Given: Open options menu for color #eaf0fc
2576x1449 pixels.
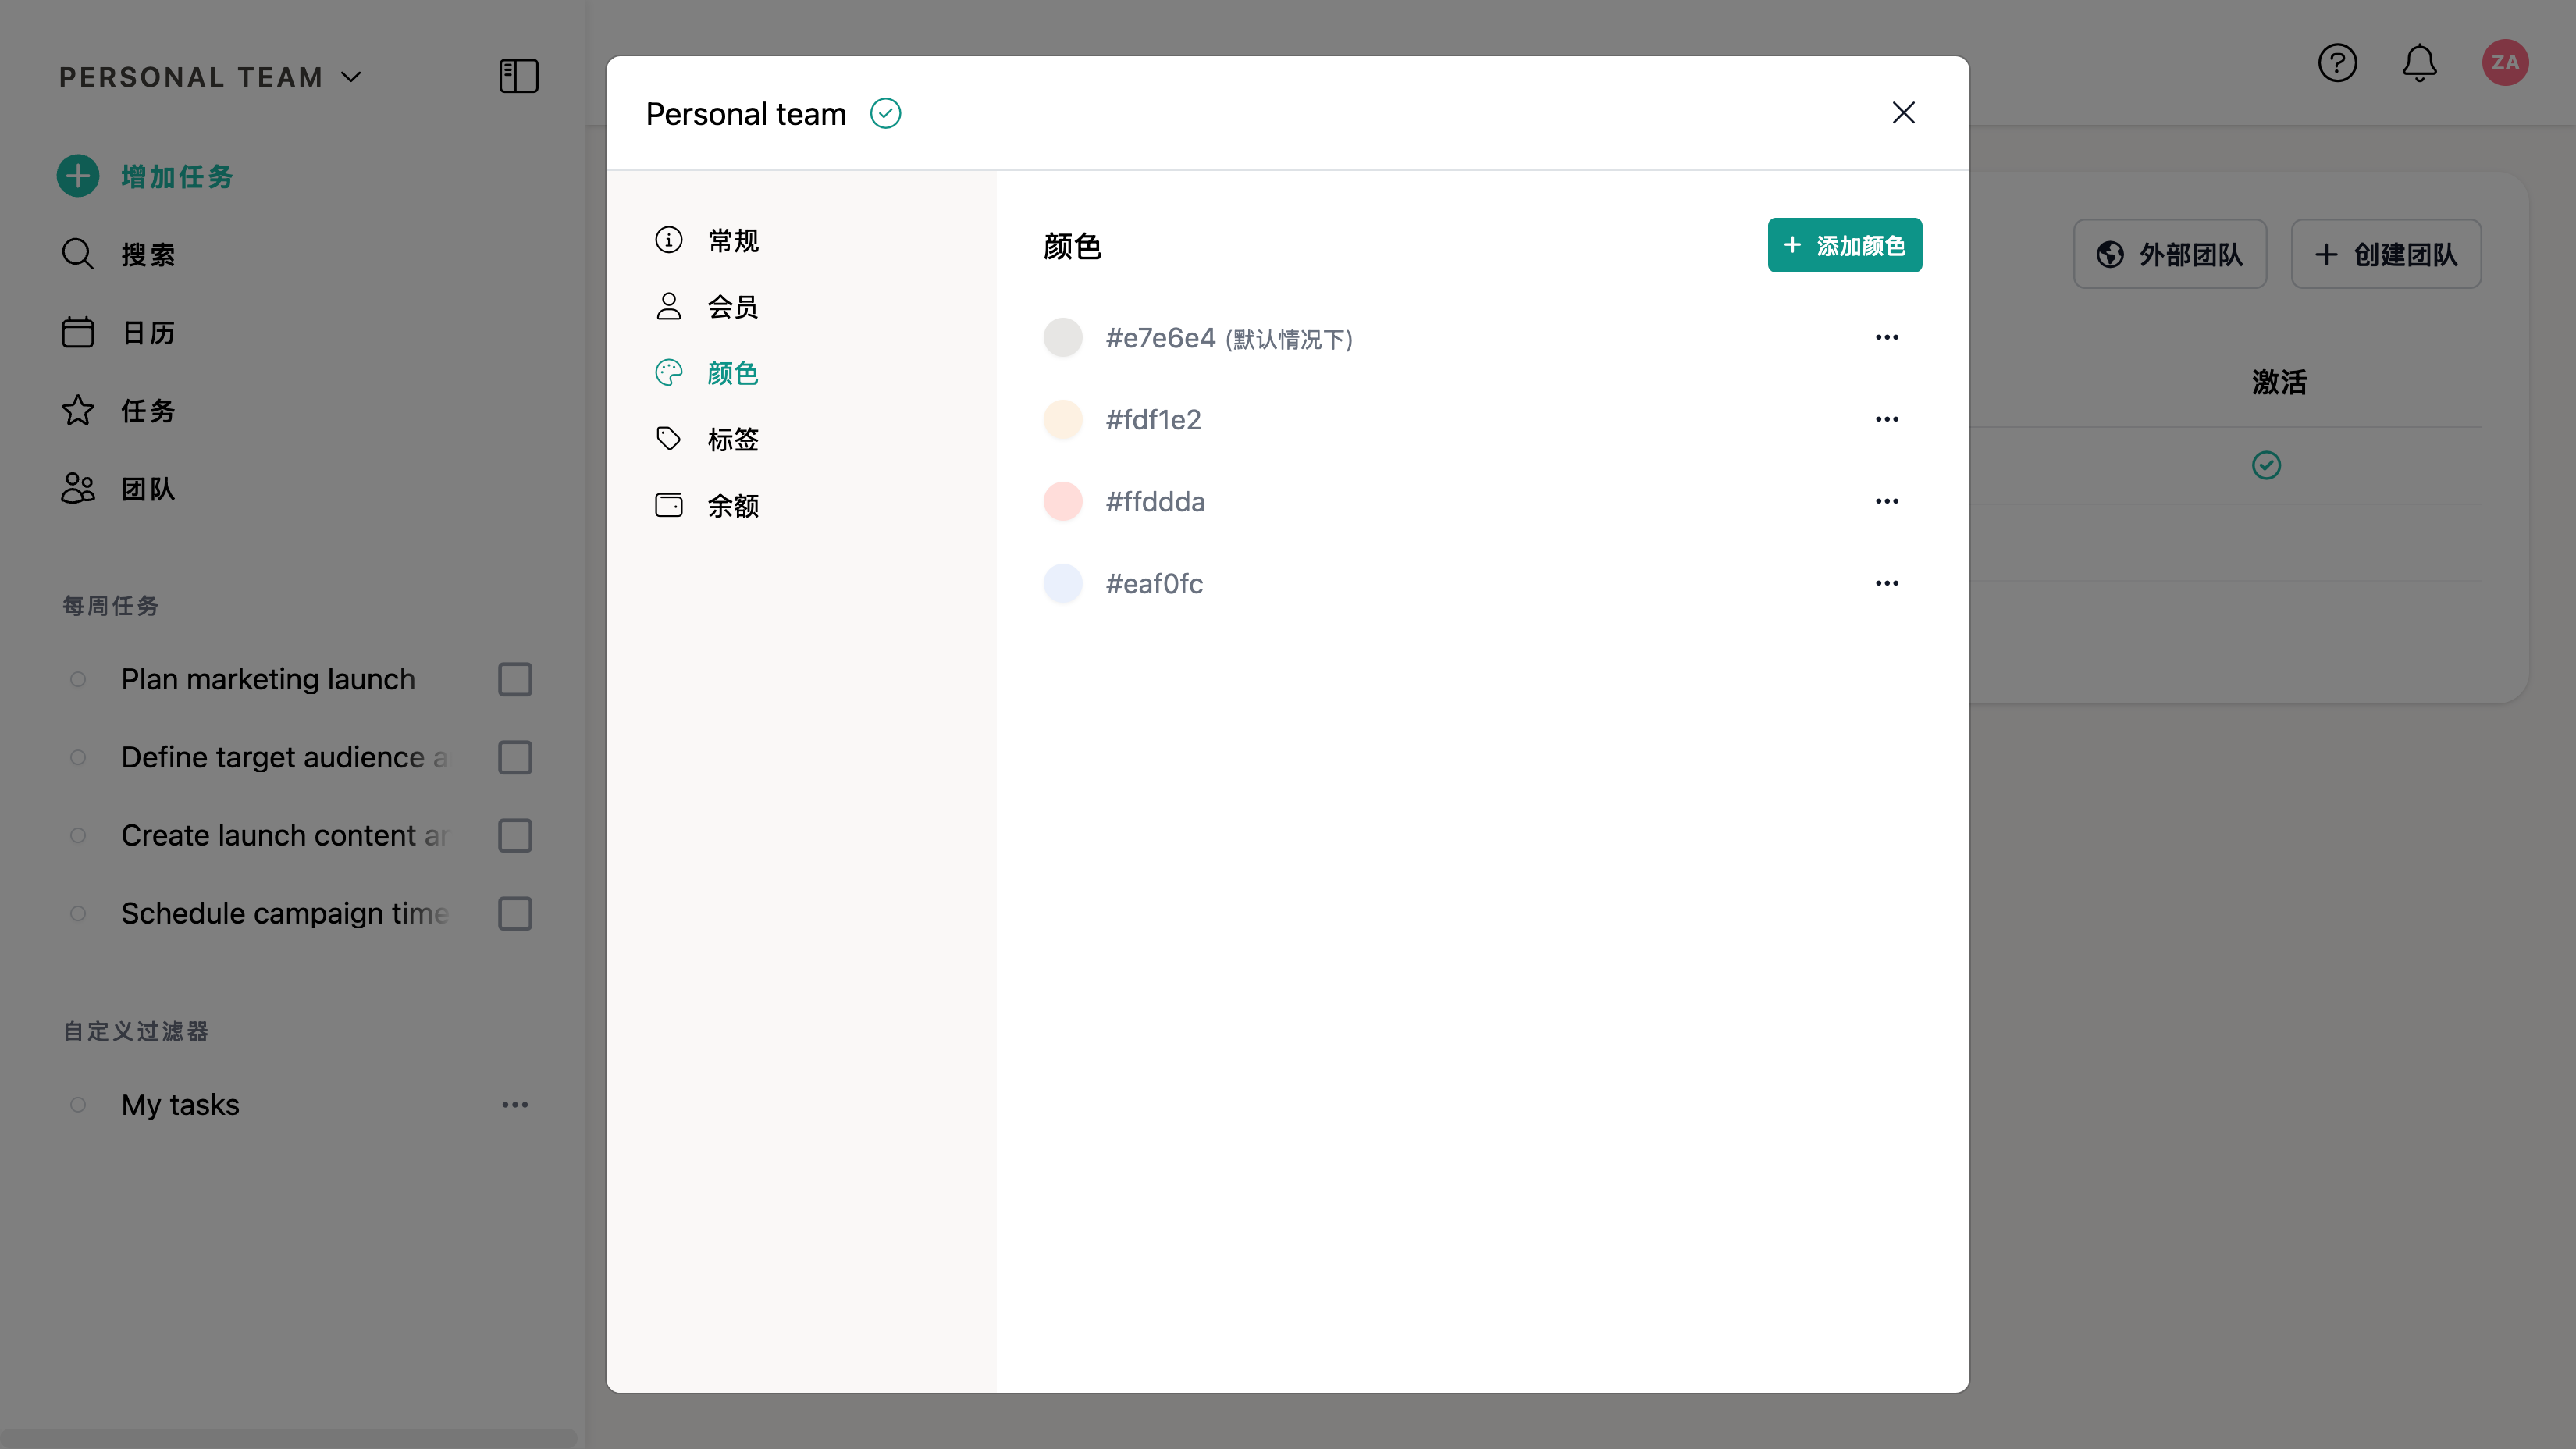Looking at the screenshot, I should click(1886, 584).
